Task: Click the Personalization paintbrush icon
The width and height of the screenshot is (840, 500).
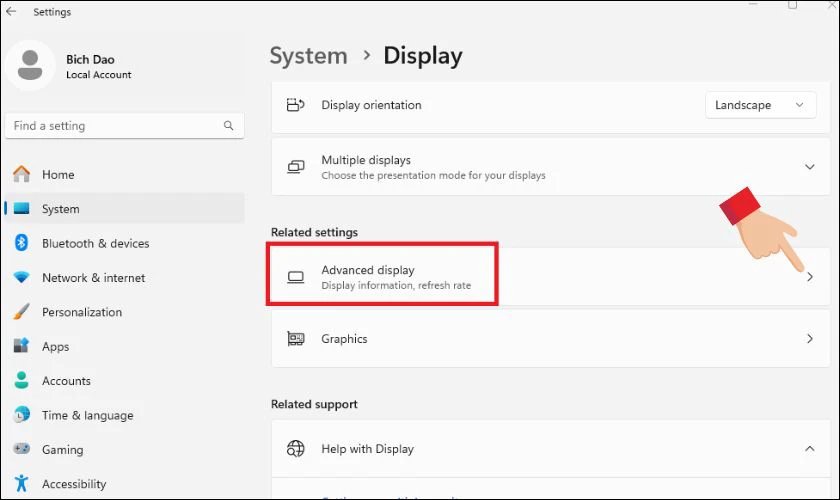Action: [21, 312]
